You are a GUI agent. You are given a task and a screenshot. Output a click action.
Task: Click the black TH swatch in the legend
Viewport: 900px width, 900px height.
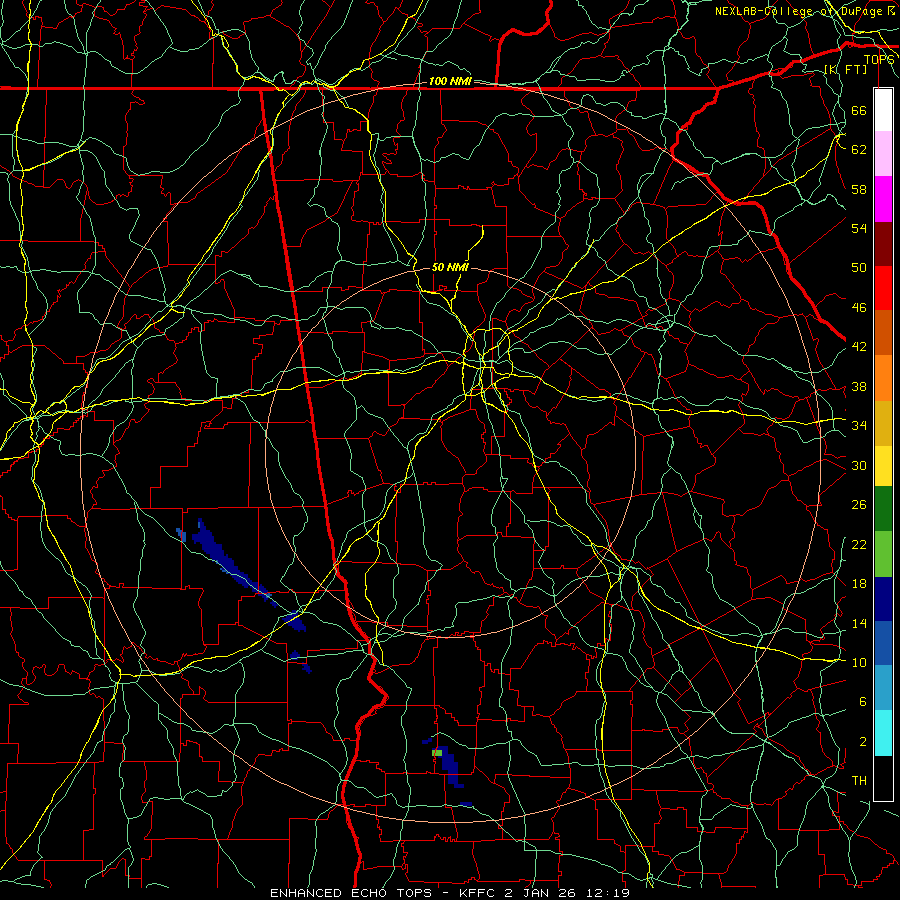coord(883,778)
